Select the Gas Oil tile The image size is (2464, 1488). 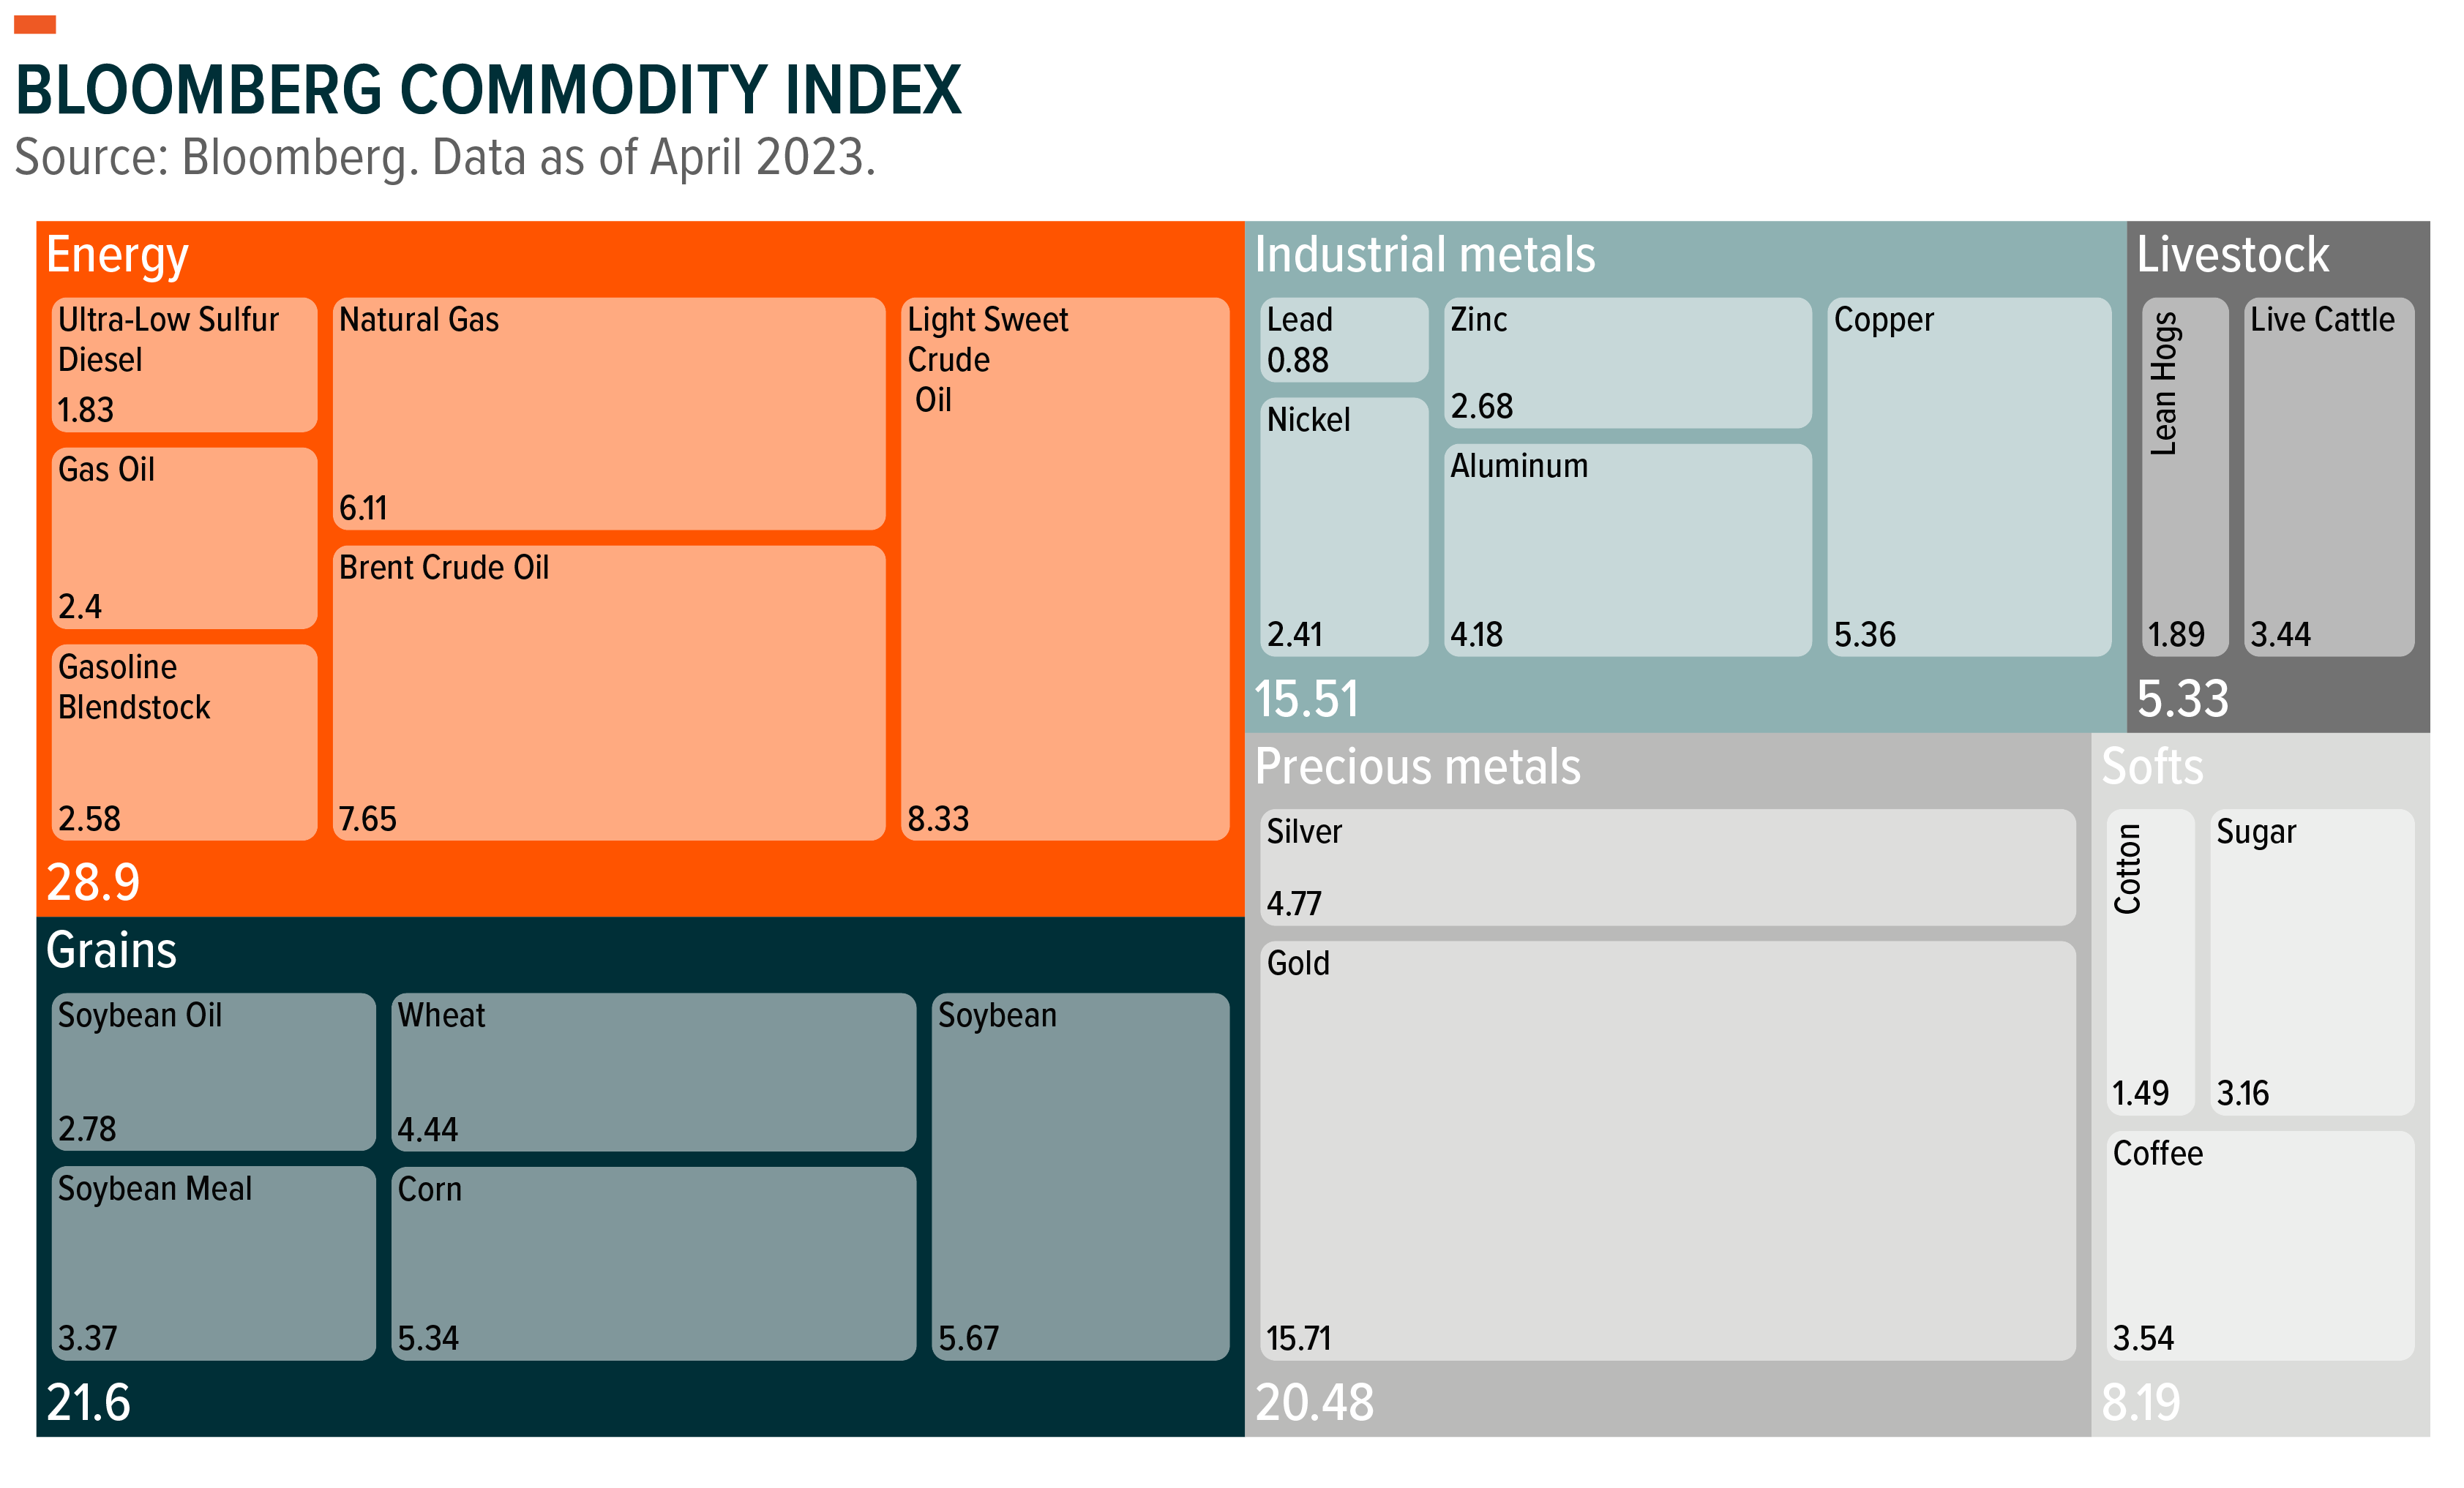tap(184, 538)
